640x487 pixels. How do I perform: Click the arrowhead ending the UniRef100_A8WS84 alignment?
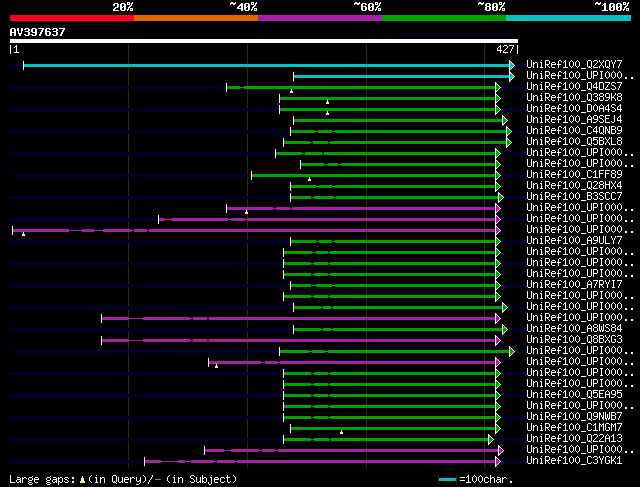click(x=505, y=329)
